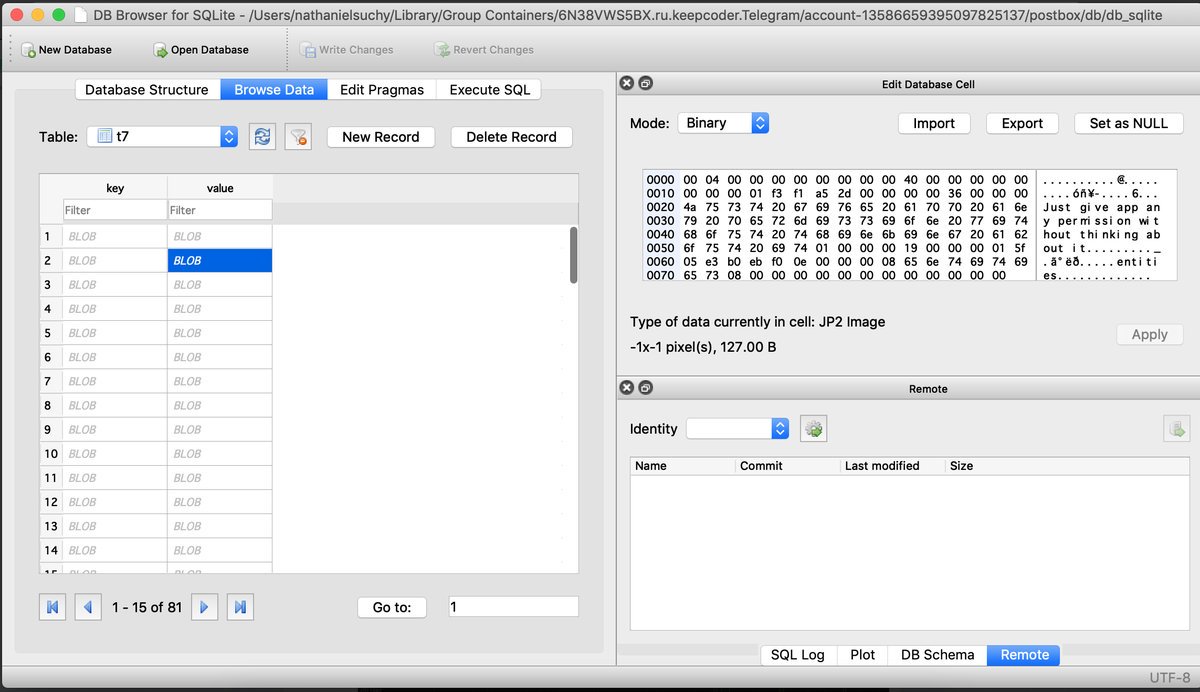
Task: Click the Go to: button
Action: (x=391, y=607)
